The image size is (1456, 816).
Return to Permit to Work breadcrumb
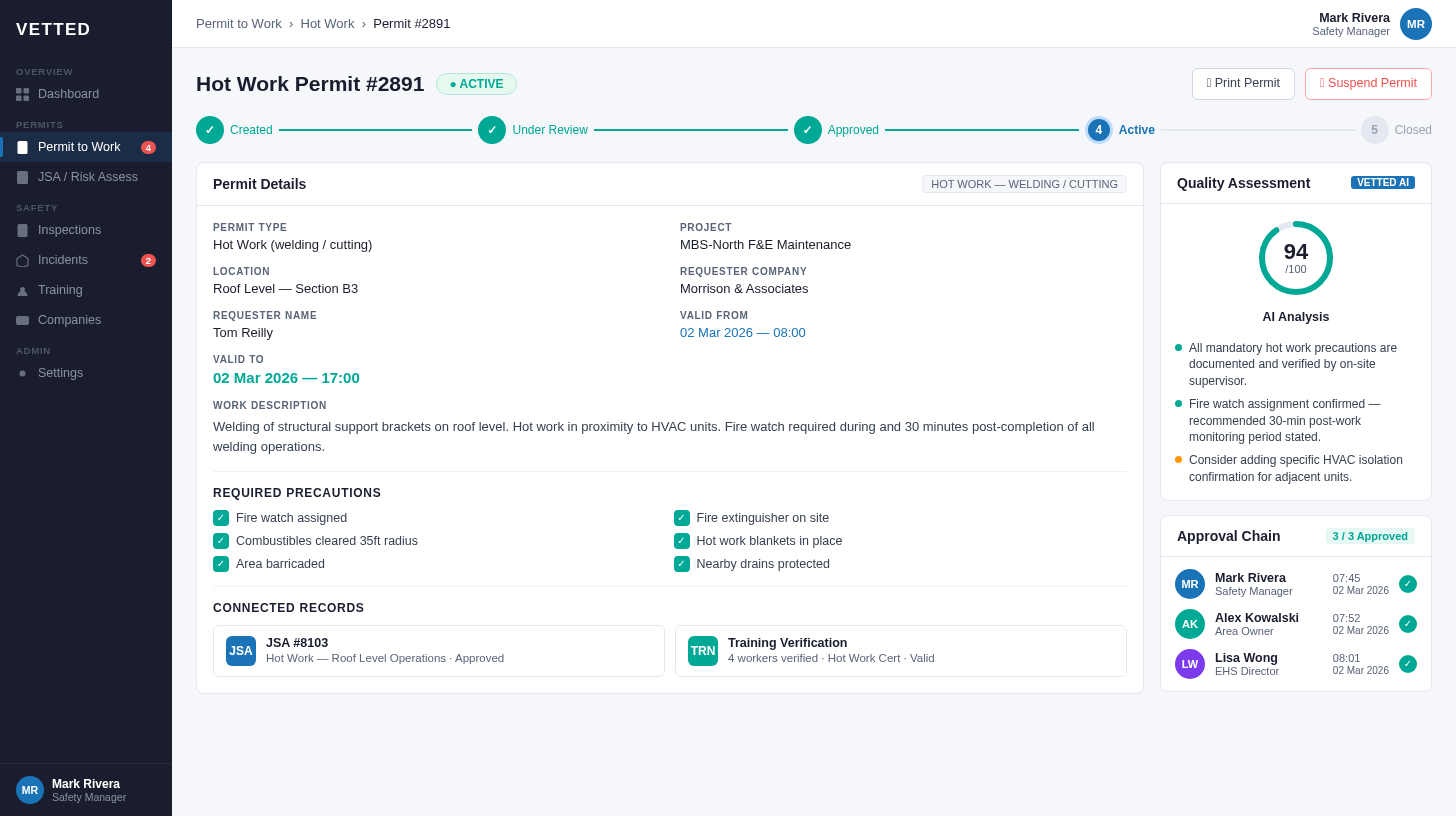click(239, 23)
